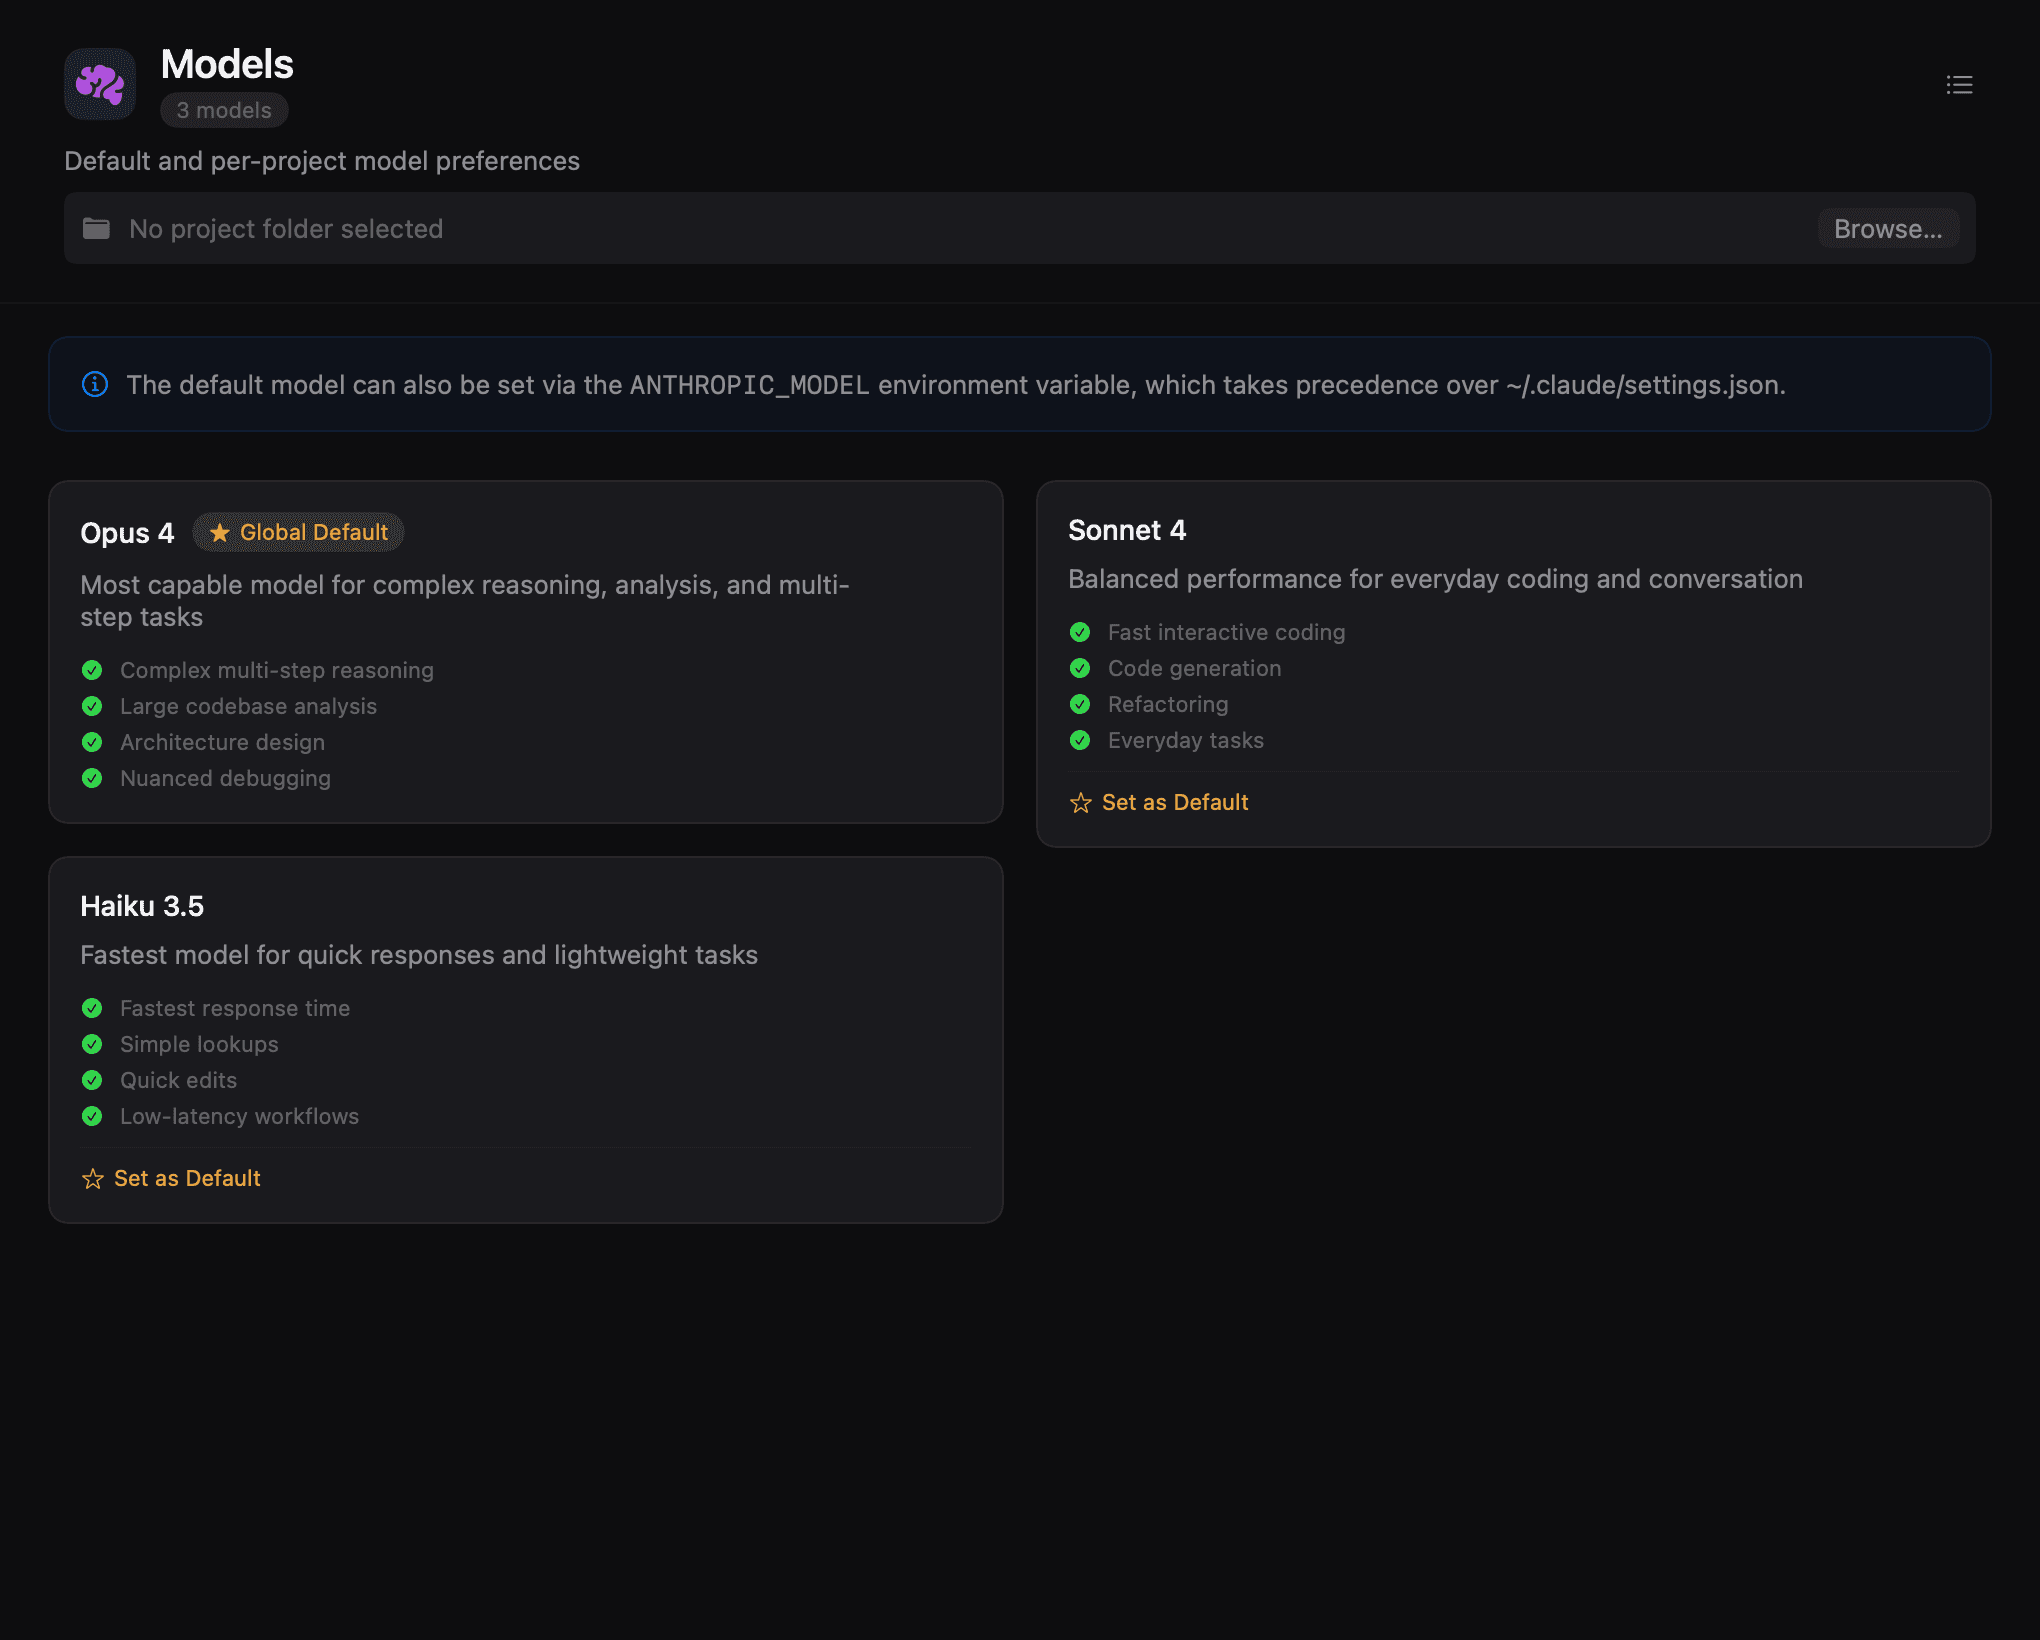The image size is (2040, 1640).
Task: Click the Models page heading
Action: [227, 64]
